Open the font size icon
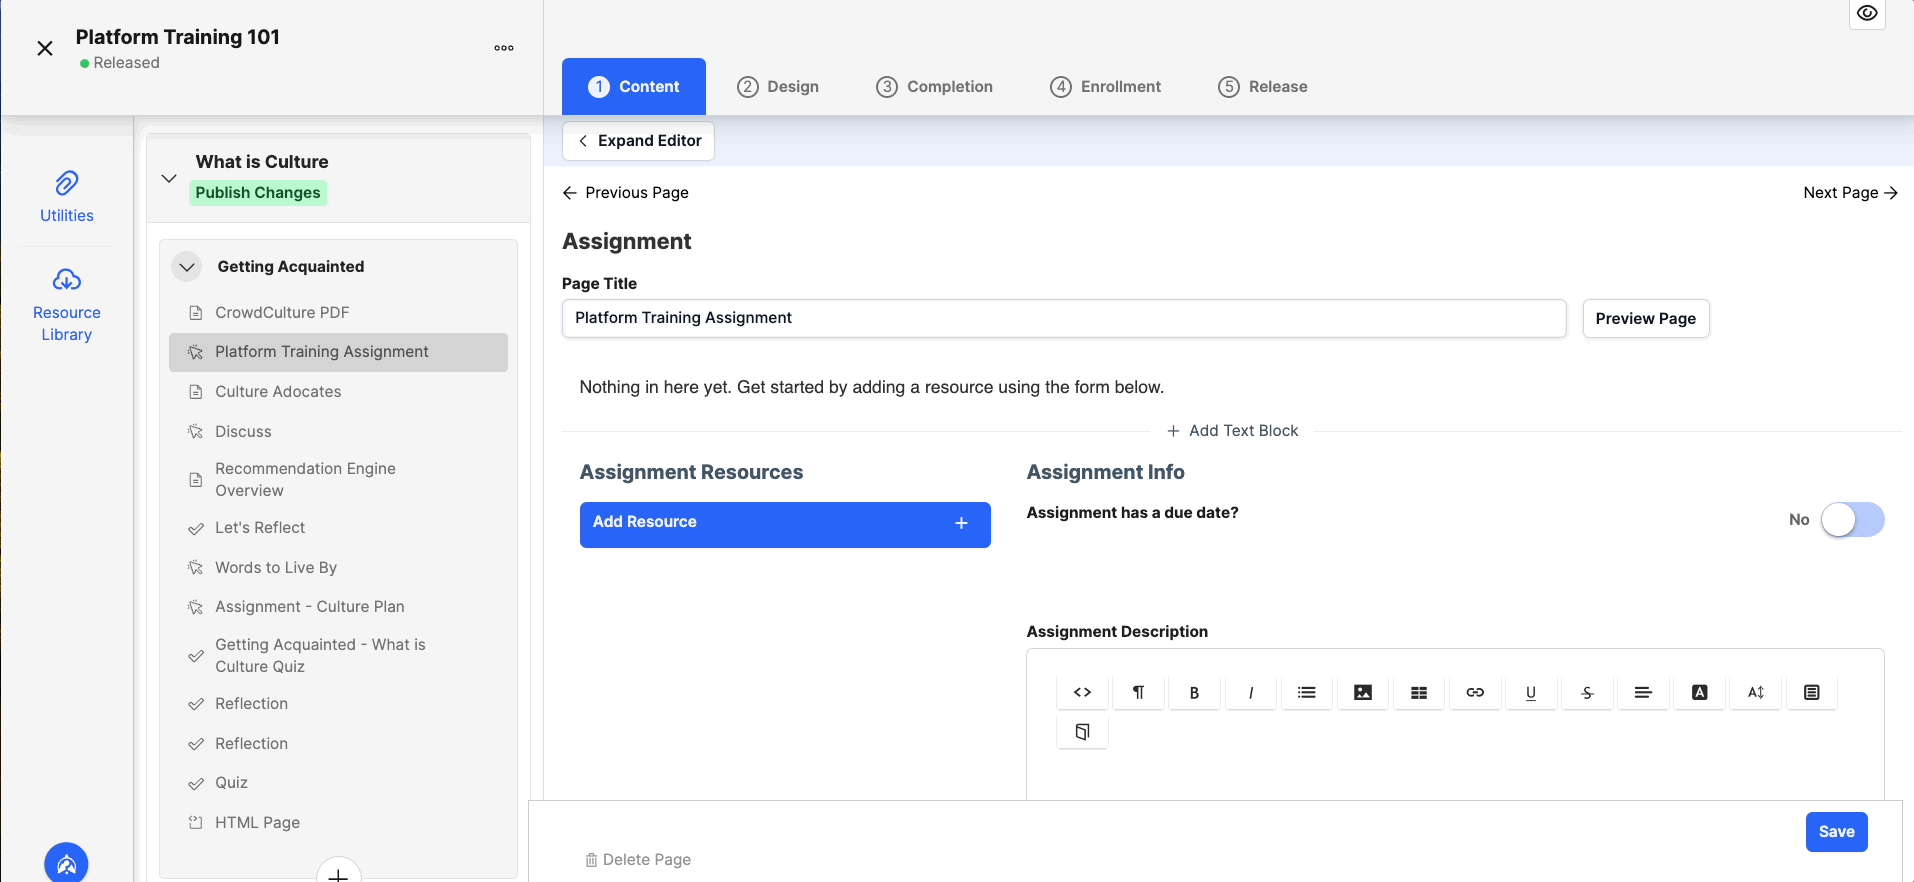This screenshot has width=1914, height=882. (x=1755, y=692)
